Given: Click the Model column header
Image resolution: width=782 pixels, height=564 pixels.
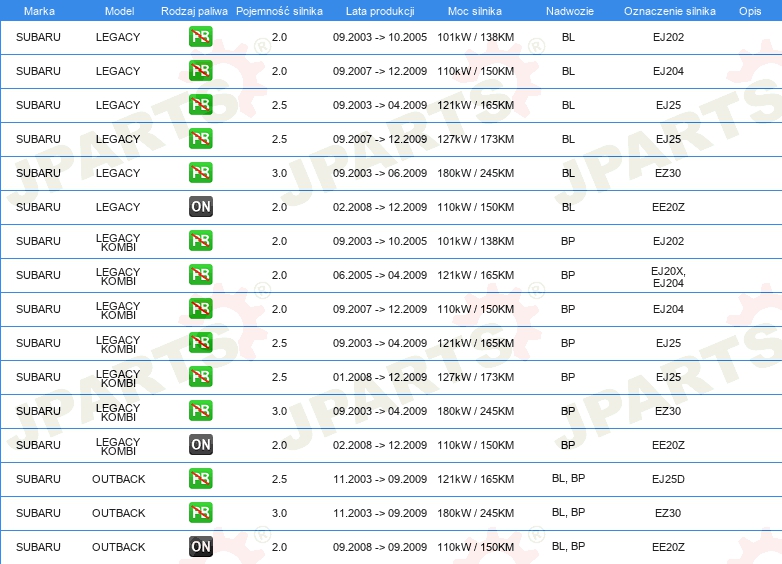Looking at the screenshot, I should pos(119,11).
